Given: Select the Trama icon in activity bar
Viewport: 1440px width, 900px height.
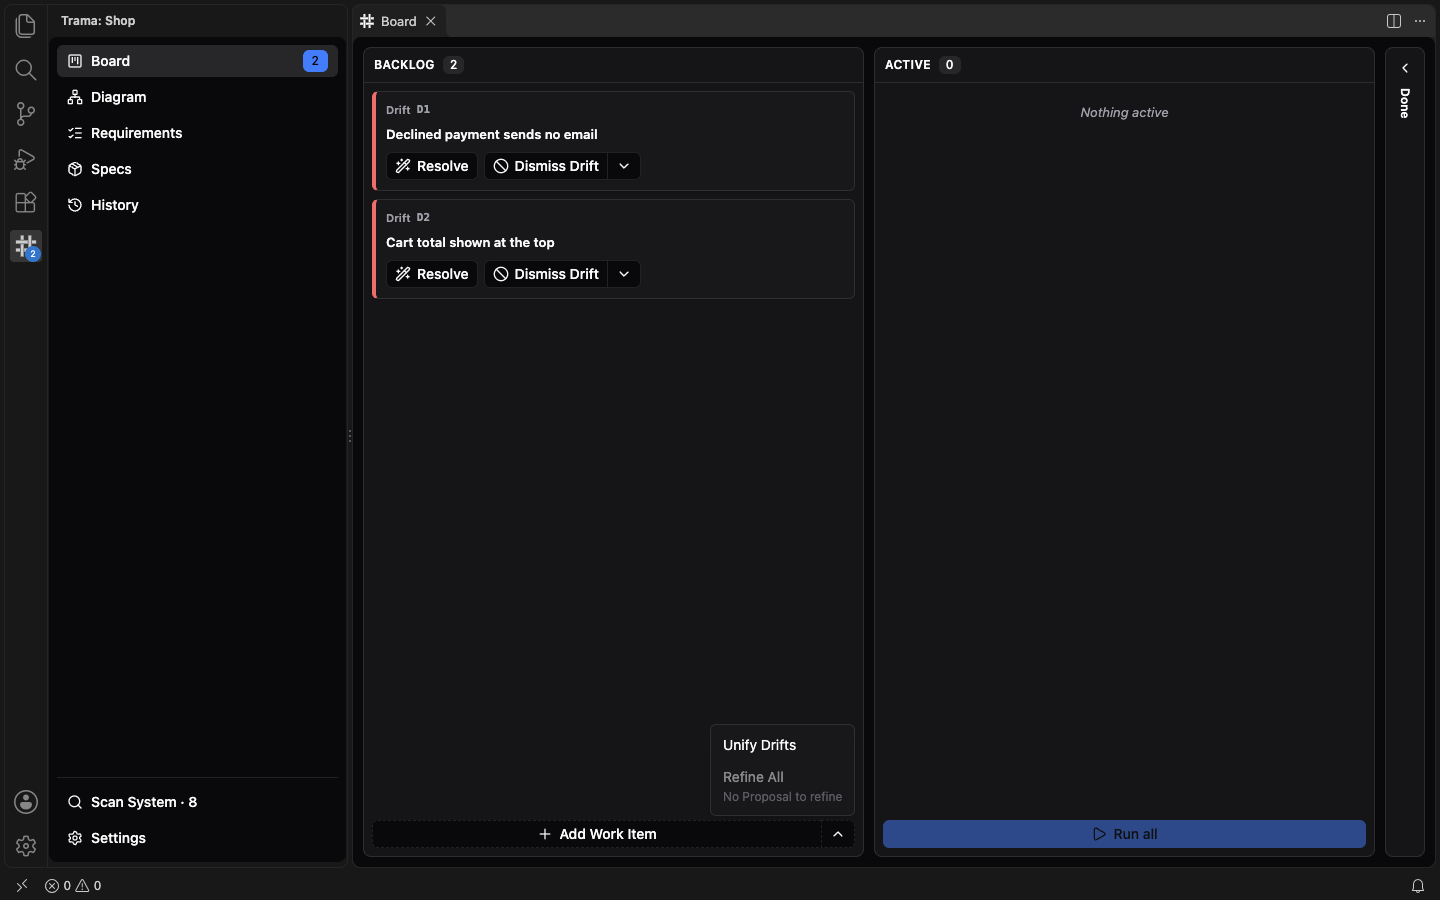Looking at the screenshot, I should [x=26, y=246].
